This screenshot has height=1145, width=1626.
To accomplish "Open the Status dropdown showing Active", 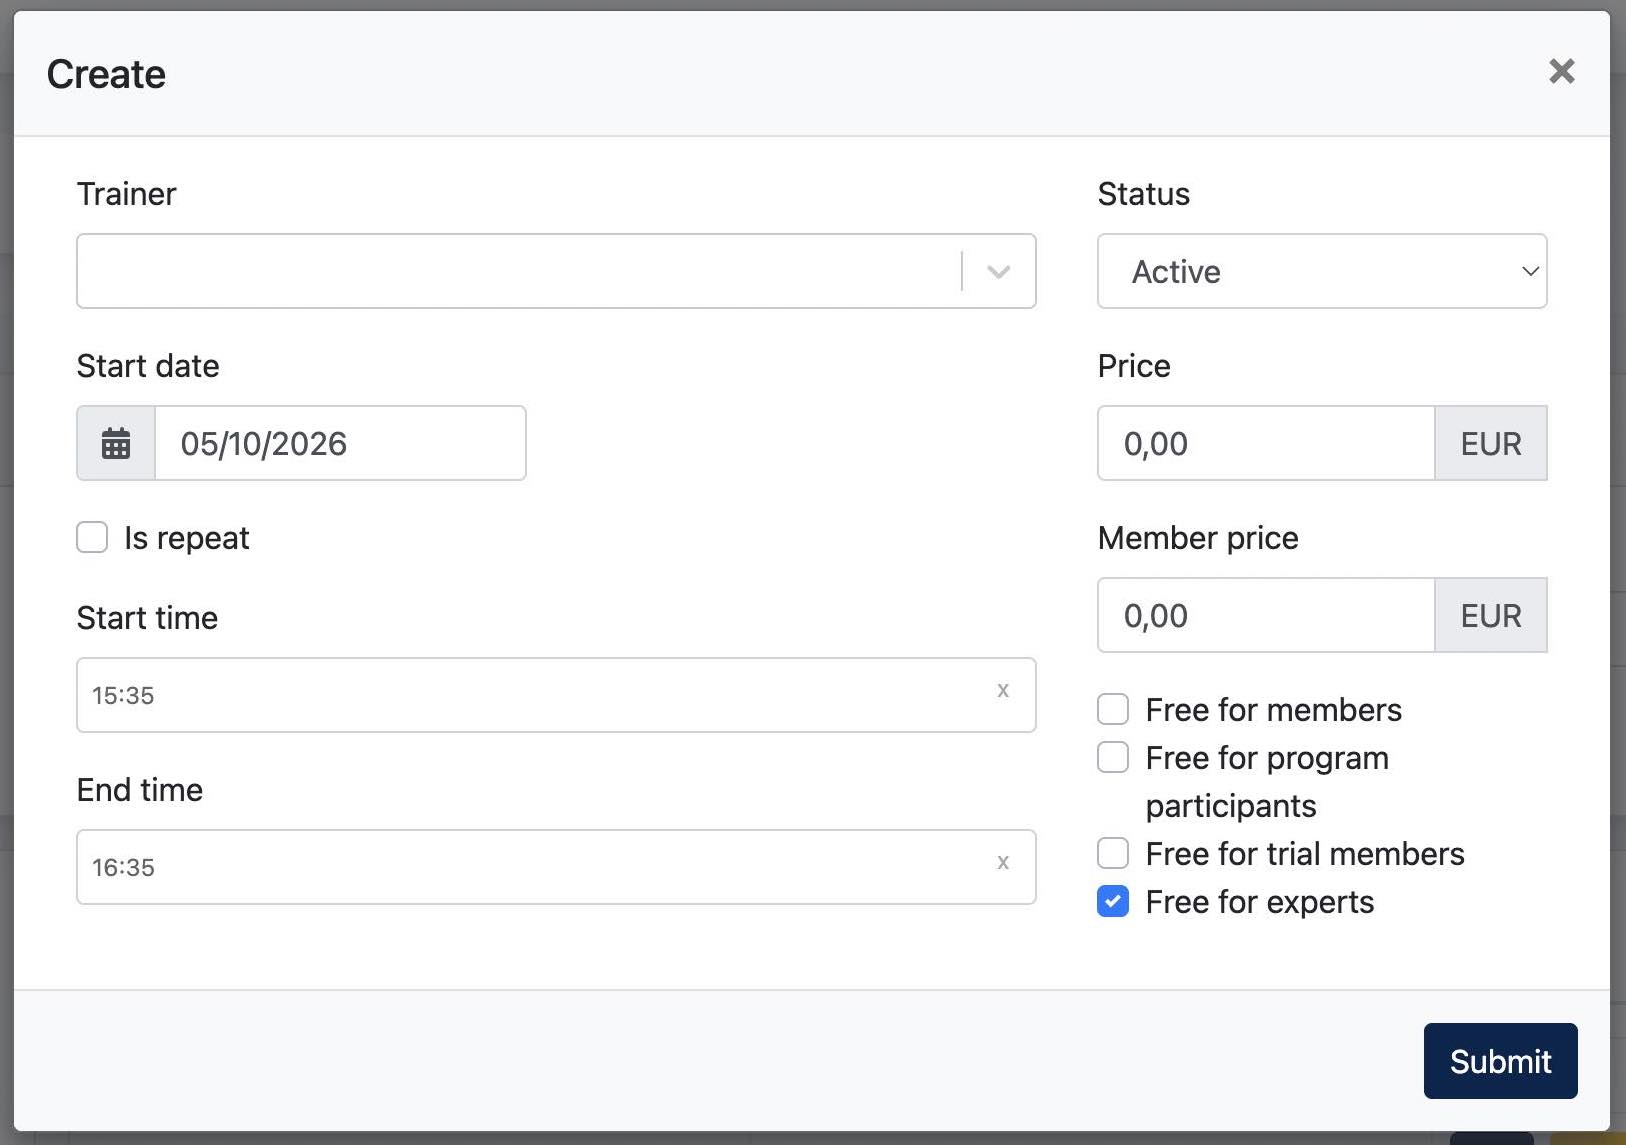I will pos(1322,271).
